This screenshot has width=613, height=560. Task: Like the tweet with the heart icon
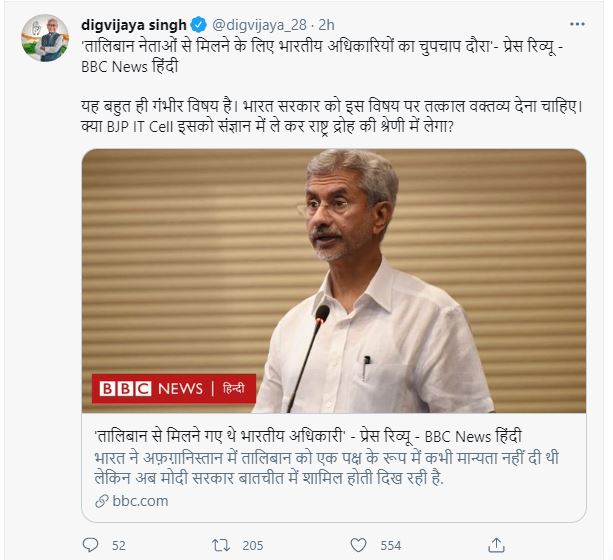click(x=358, y=545)
